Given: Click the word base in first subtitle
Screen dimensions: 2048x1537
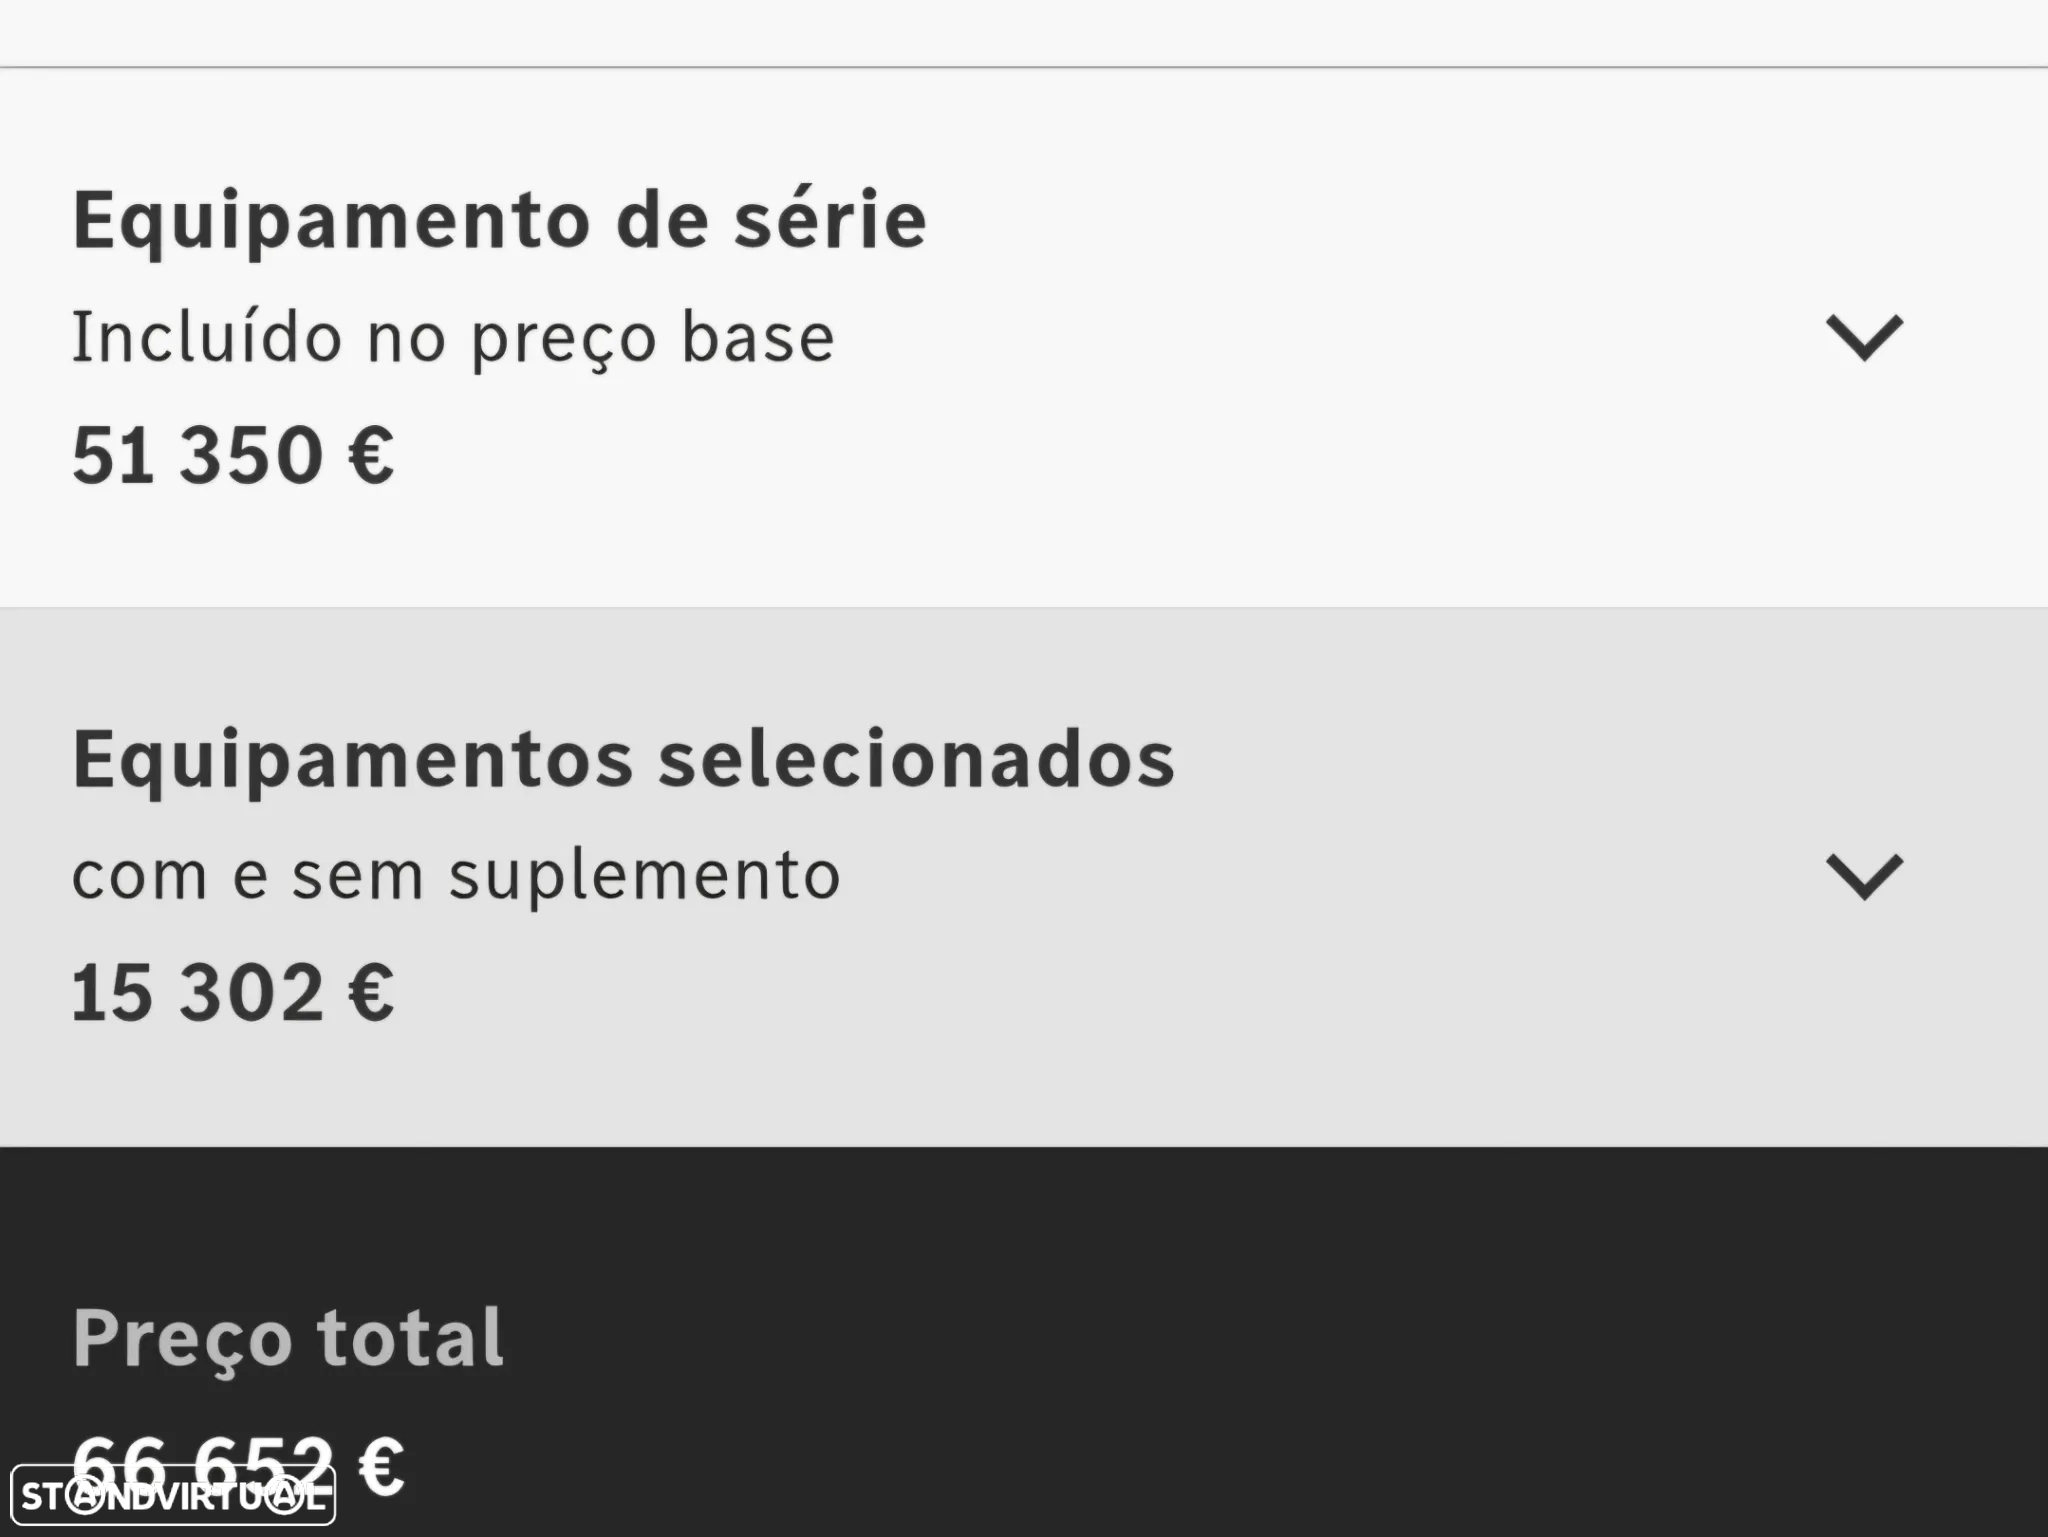Looking at the screenshot, I should 758,337.
